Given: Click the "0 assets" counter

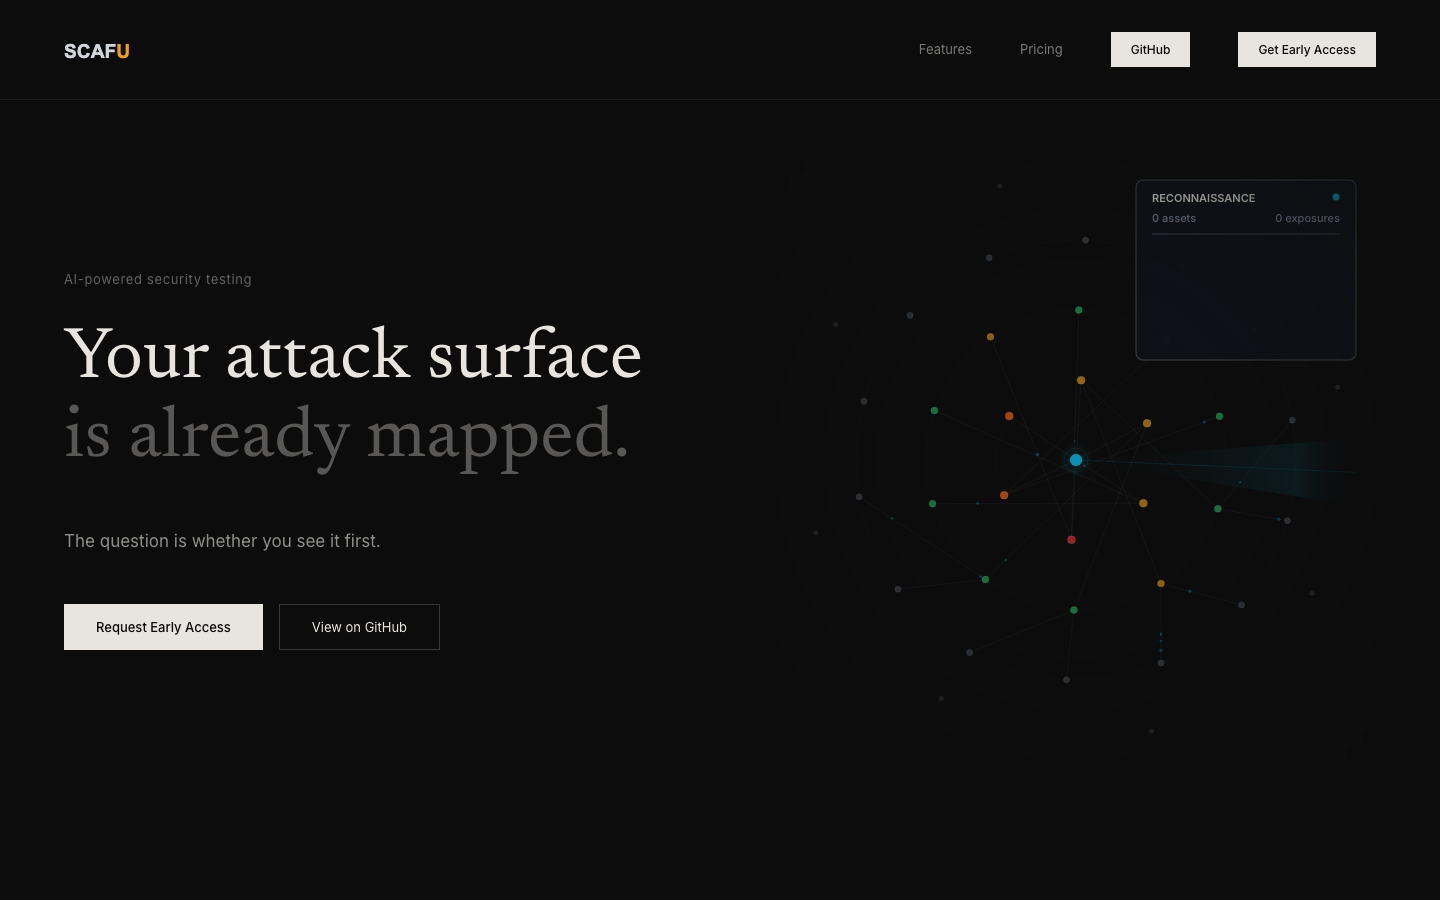Looking at the screenshot, I should click(1174, 218).
